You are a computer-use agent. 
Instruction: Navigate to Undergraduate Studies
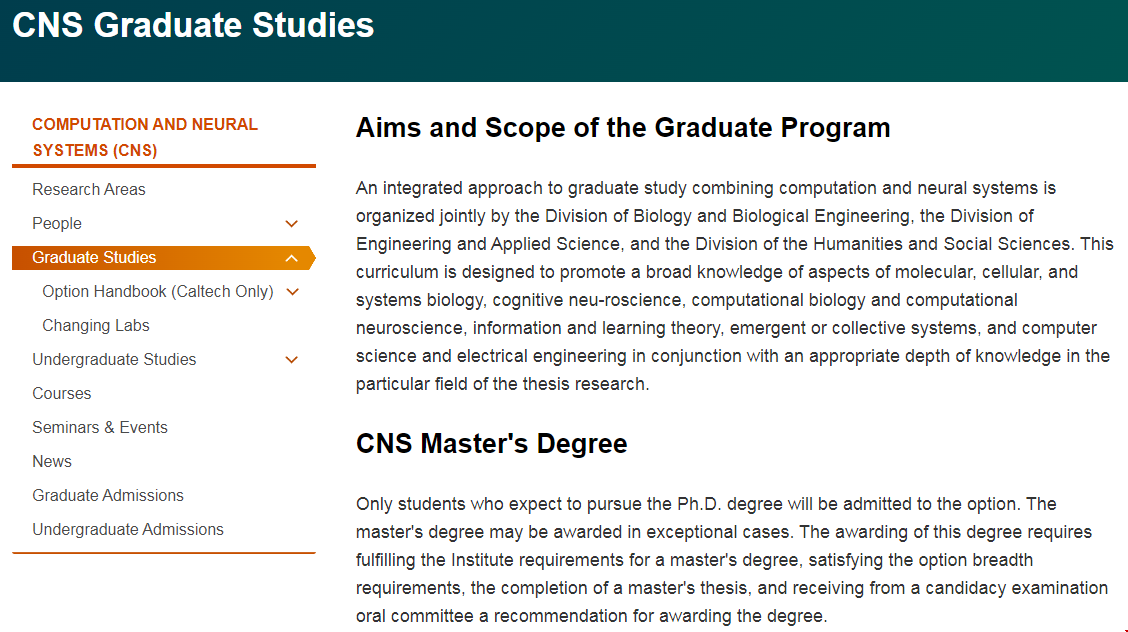pyautogui.click(x=114, y=360)
